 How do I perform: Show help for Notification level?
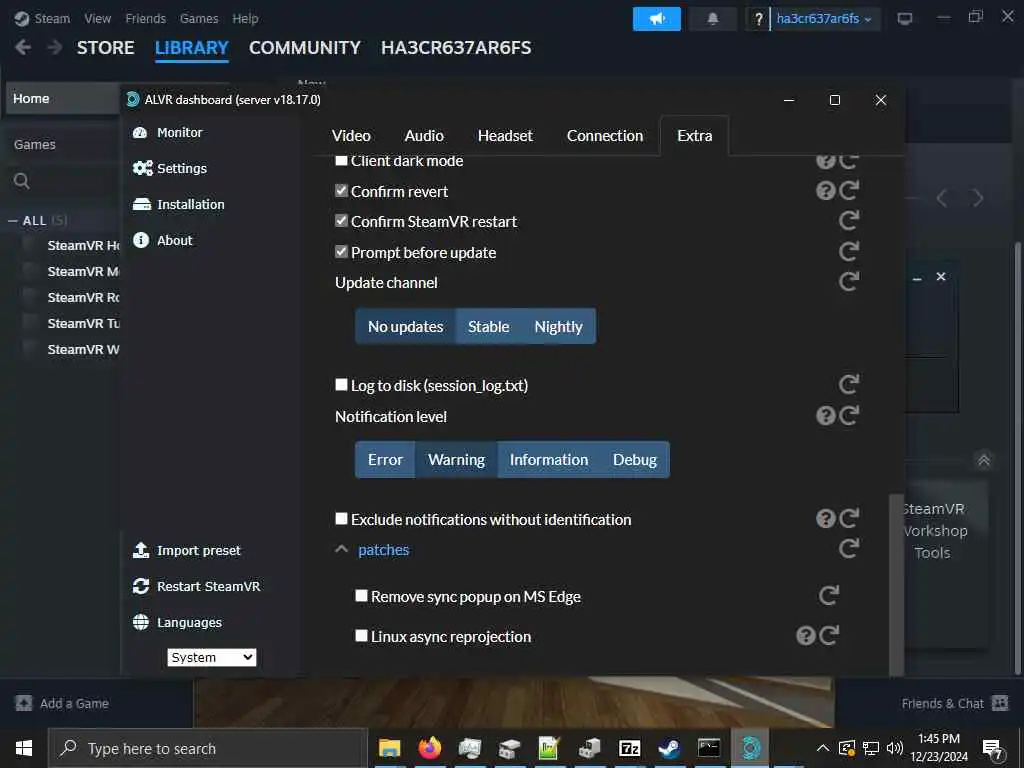[825, 415]
